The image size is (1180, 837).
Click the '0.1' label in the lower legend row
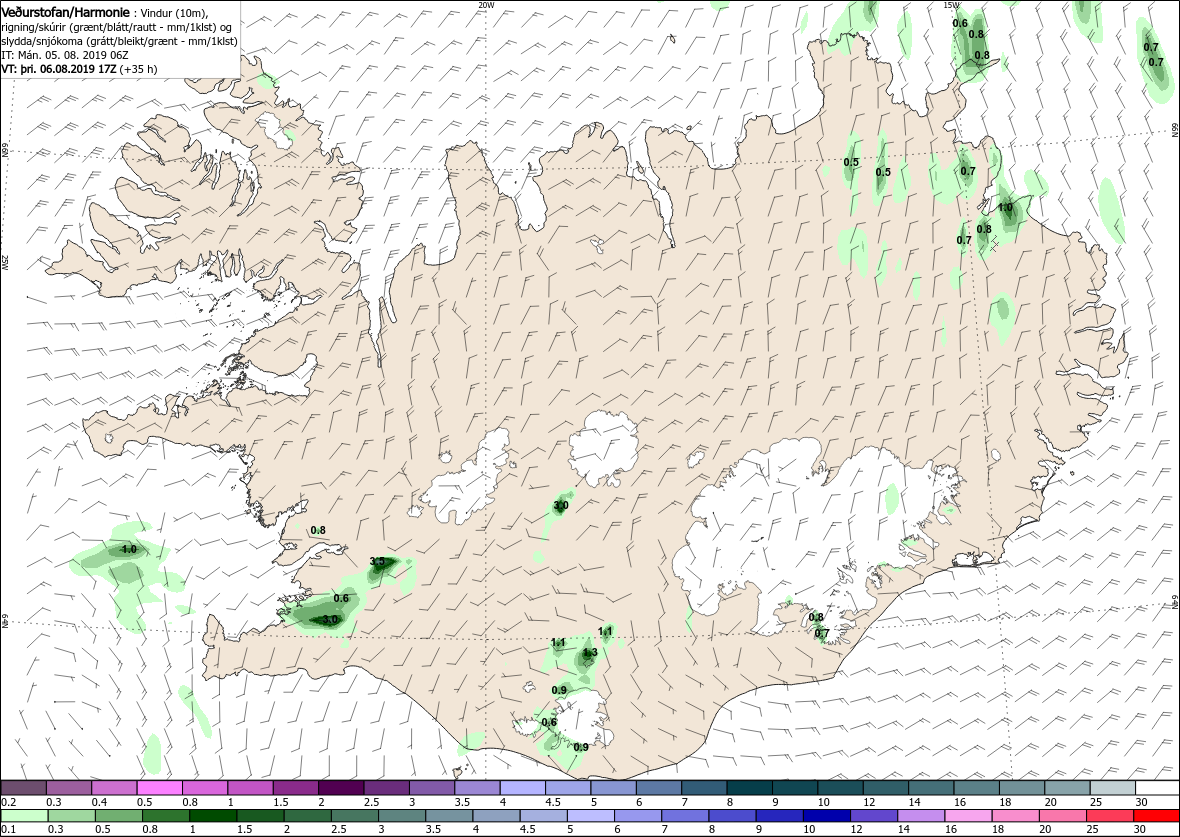9,831
